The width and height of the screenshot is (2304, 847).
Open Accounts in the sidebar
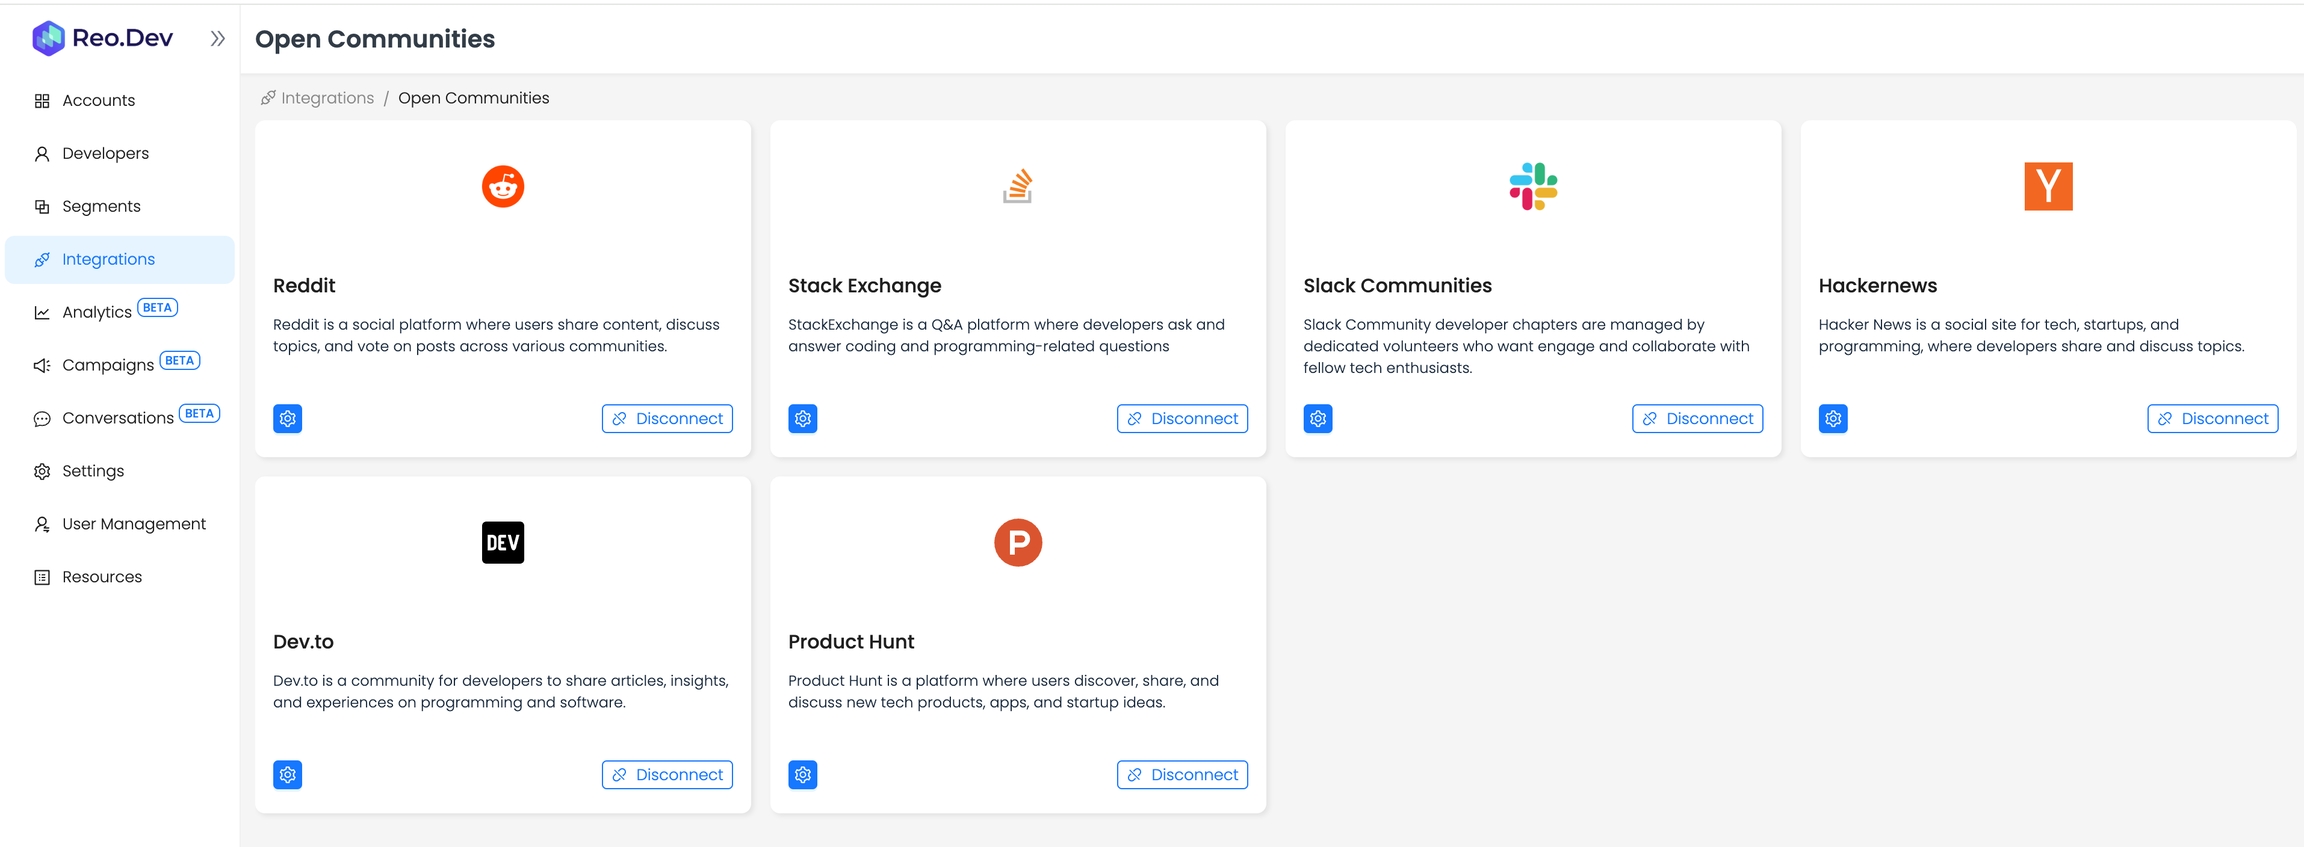point(98,101)
